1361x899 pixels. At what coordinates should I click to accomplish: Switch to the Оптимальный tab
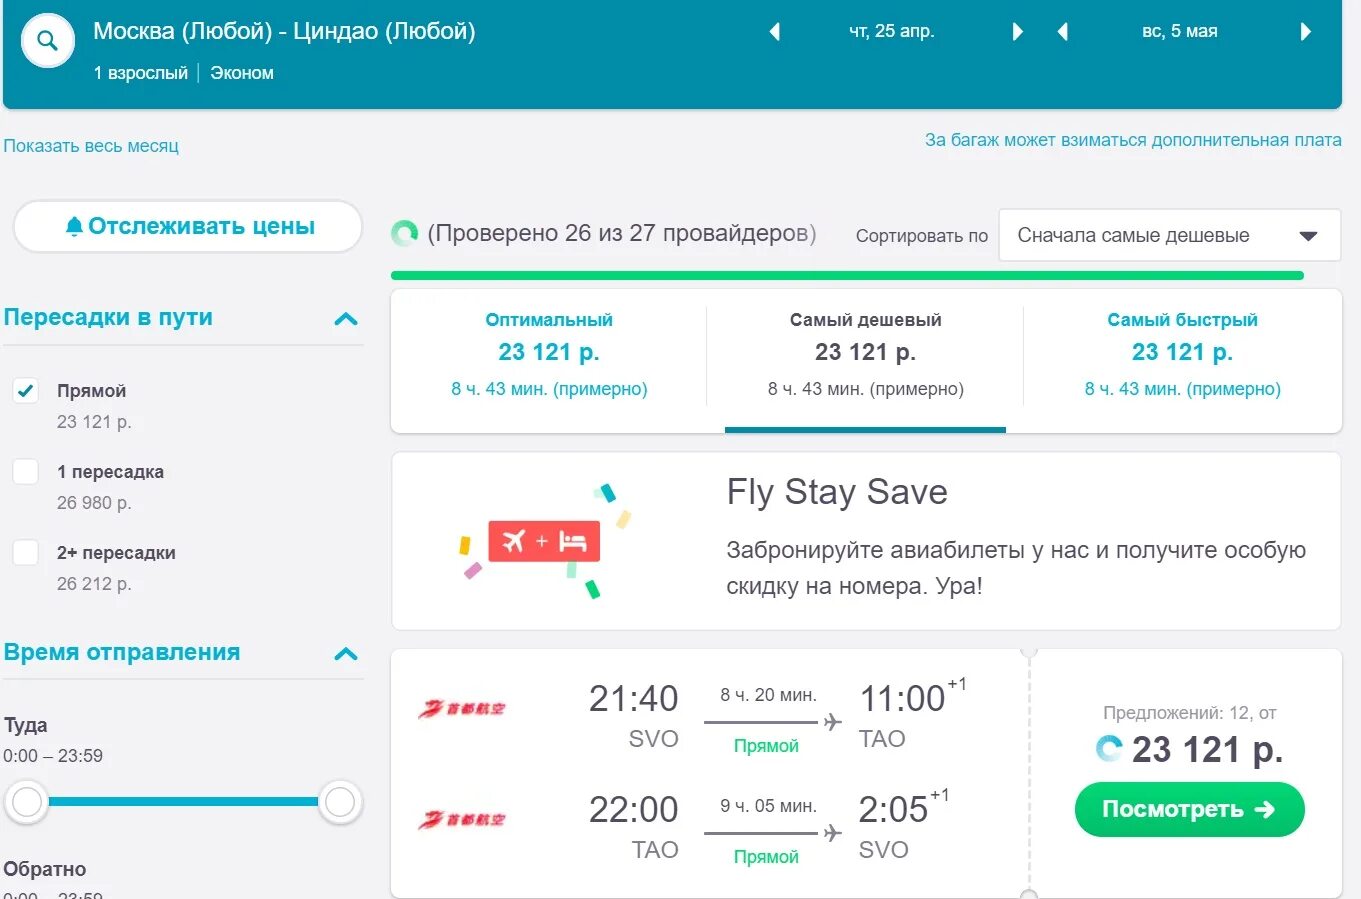click(x=549, y=354)
